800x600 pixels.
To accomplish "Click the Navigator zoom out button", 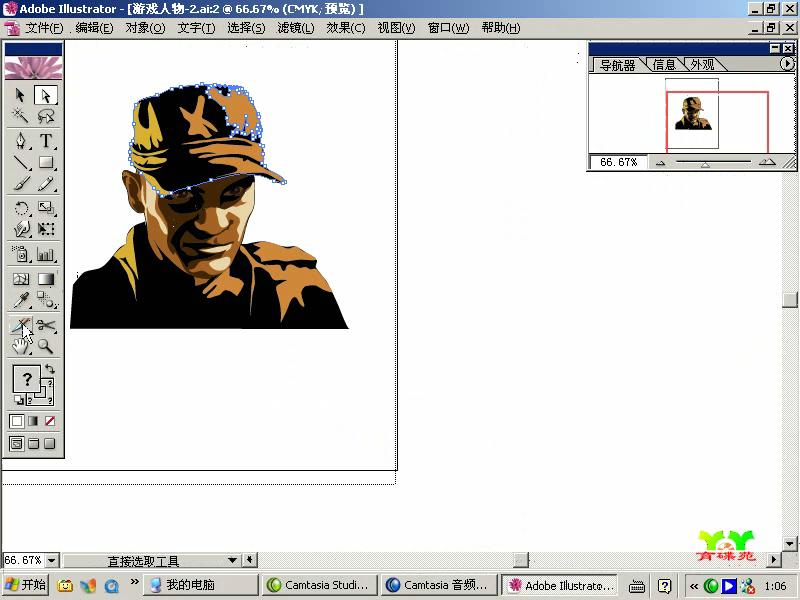I will coord(660,163).
